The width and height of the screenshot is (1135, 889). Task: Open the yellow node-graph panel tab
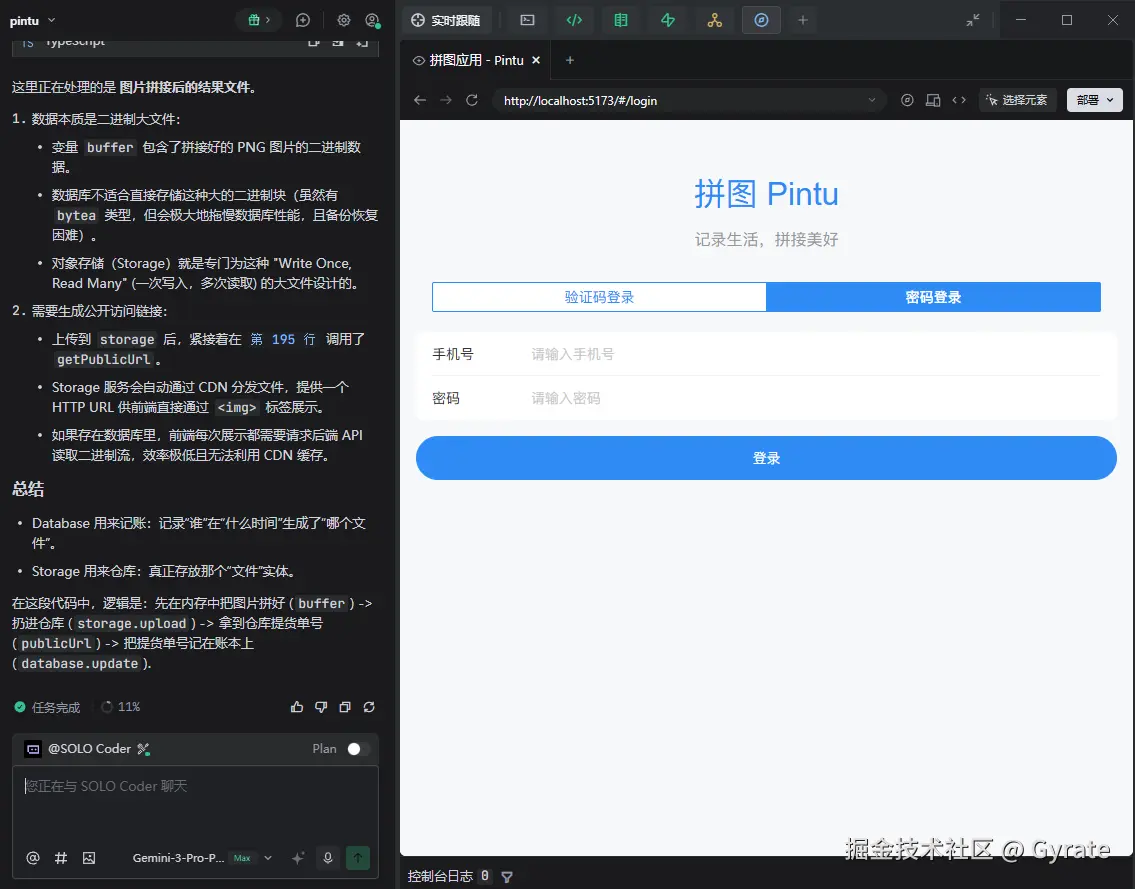[715, 20]
